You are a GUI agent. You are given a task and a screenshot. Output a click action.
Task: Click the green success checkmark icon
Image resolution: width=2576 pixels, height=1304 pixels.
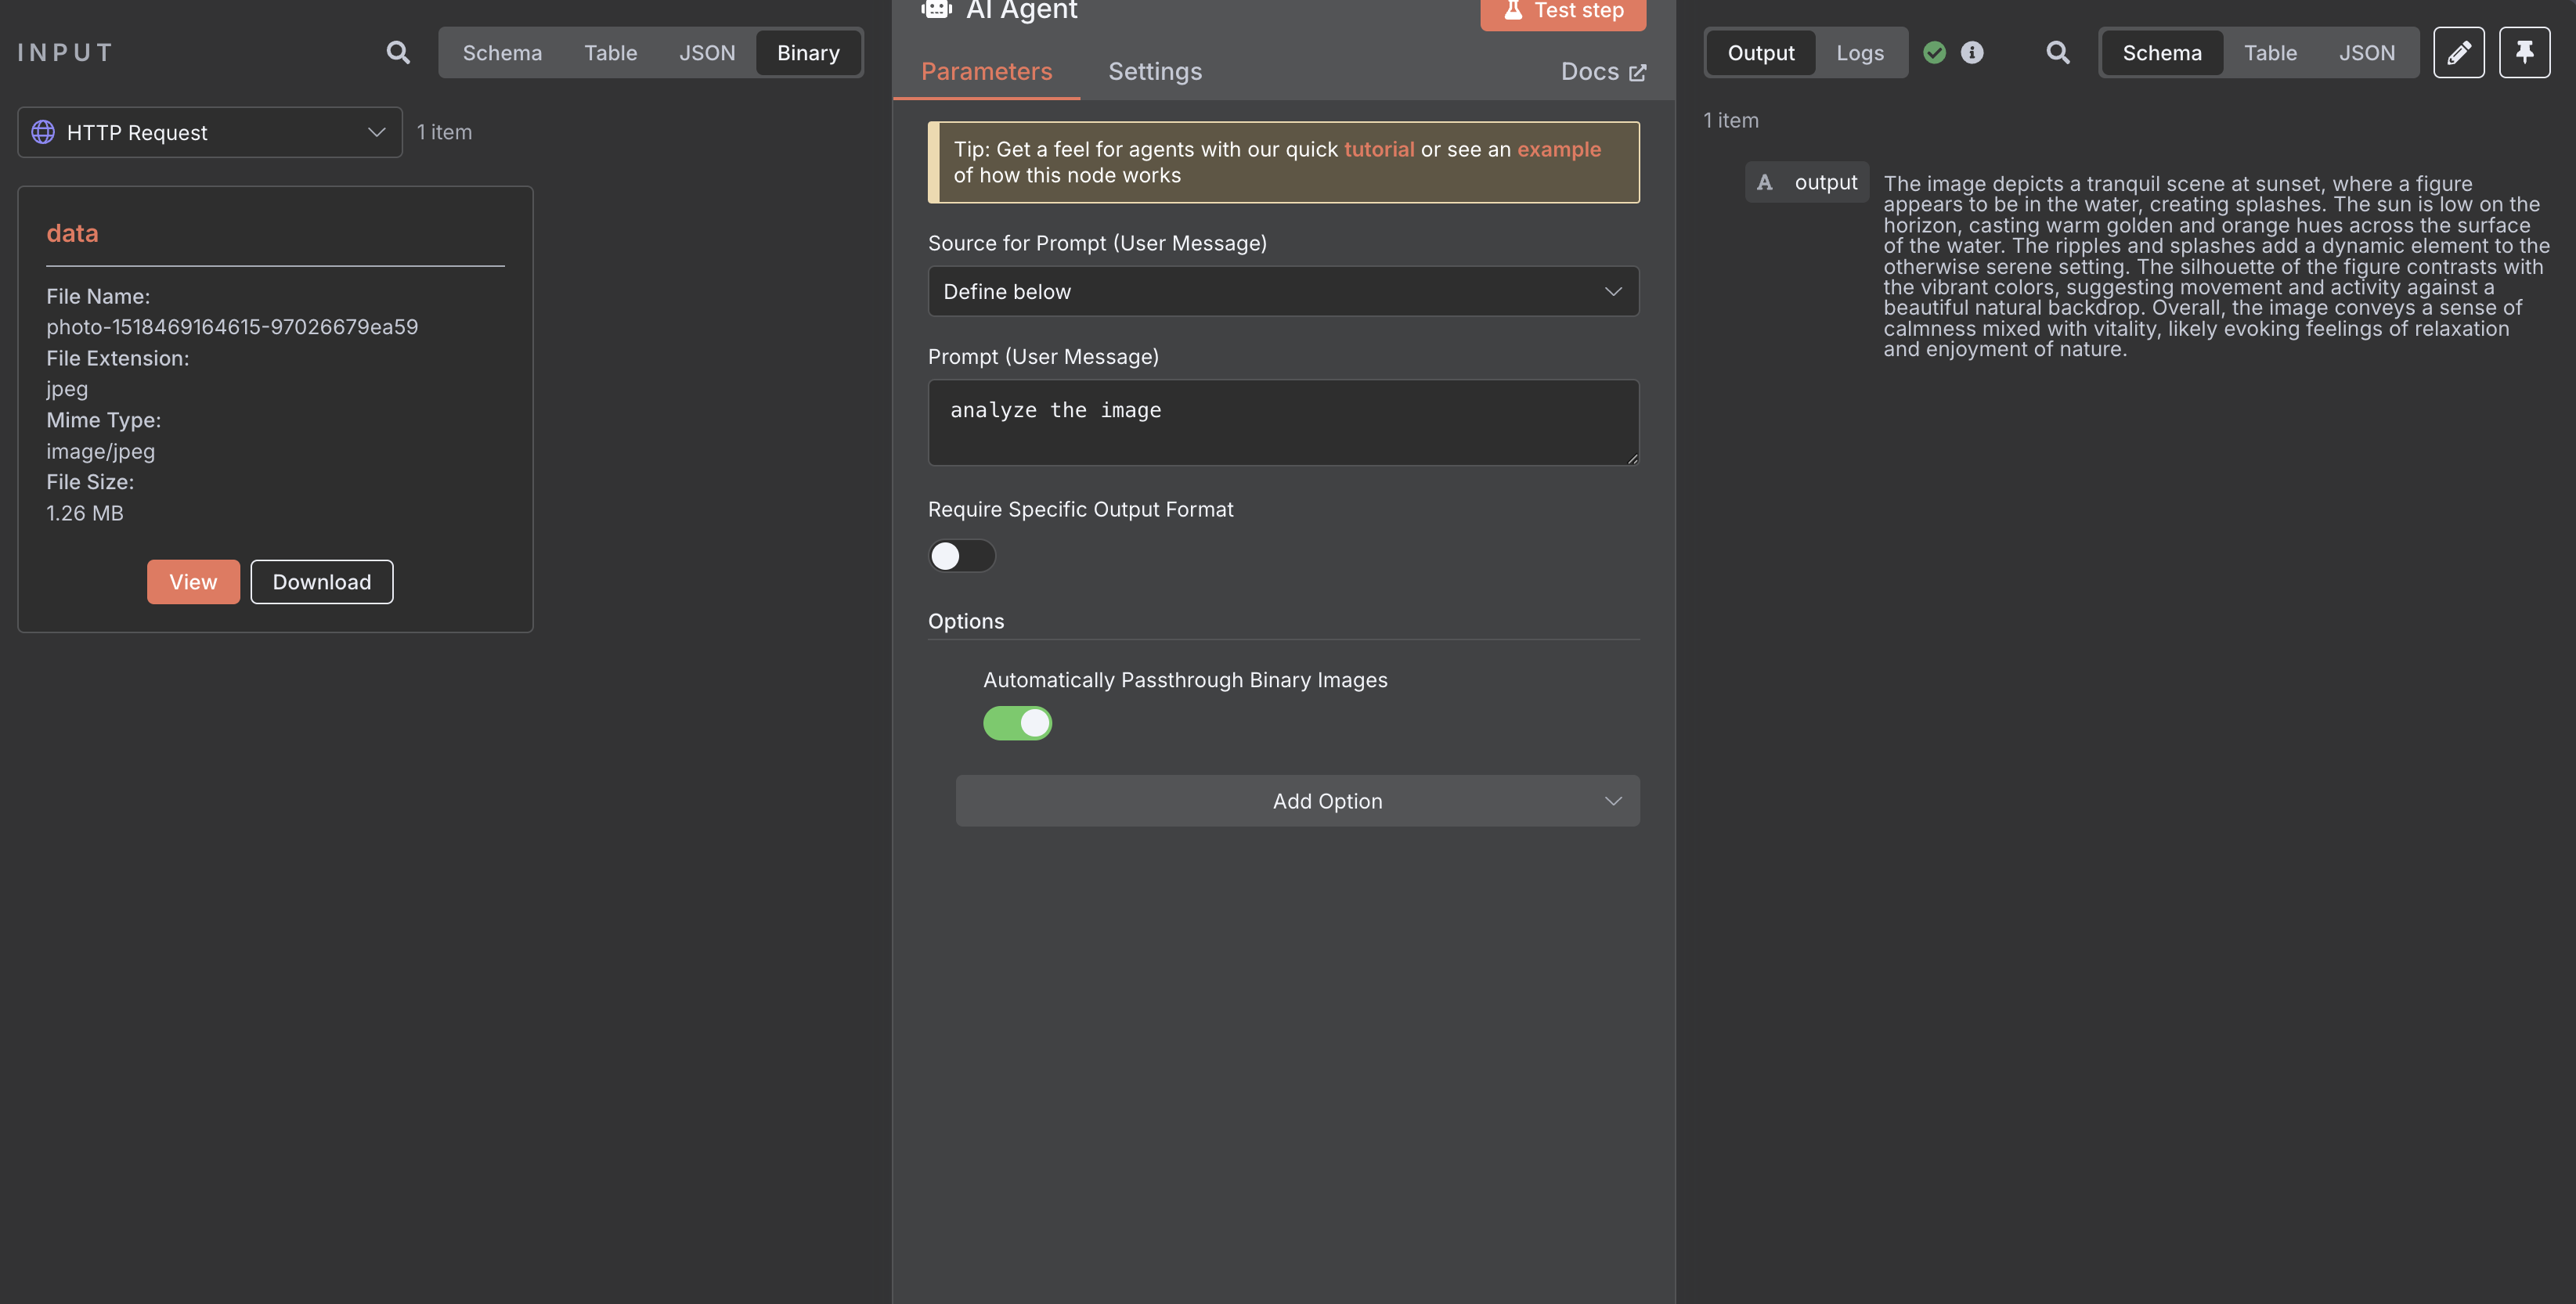[1934, 52]
